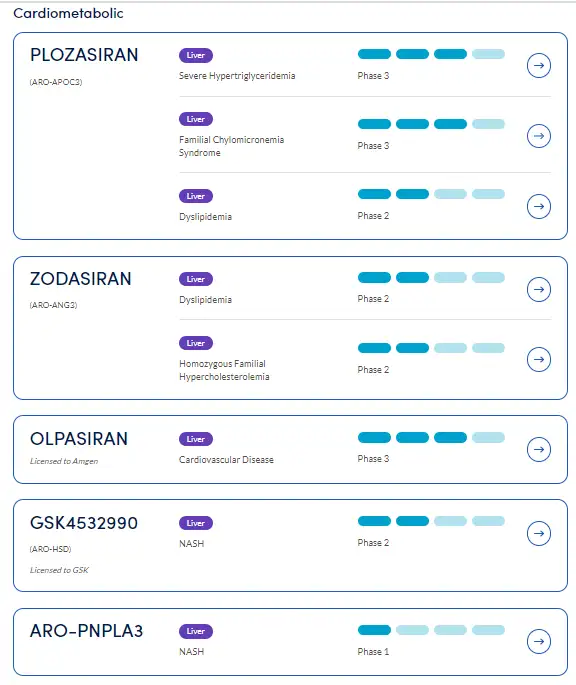
Task: Open arrow for Plozasiran Severe Hypertriglyceridemia
Action: pos(538,66)
